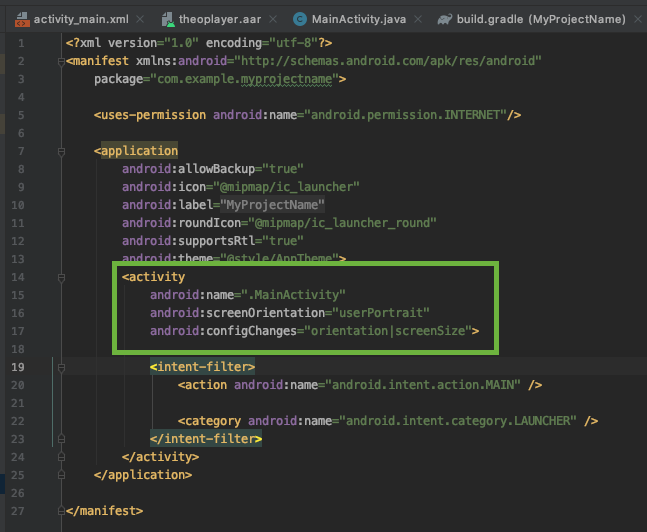Viewport: 647px width, 532px height.
Task: Click line number 19 in the gutter
Action: point(20,367)
